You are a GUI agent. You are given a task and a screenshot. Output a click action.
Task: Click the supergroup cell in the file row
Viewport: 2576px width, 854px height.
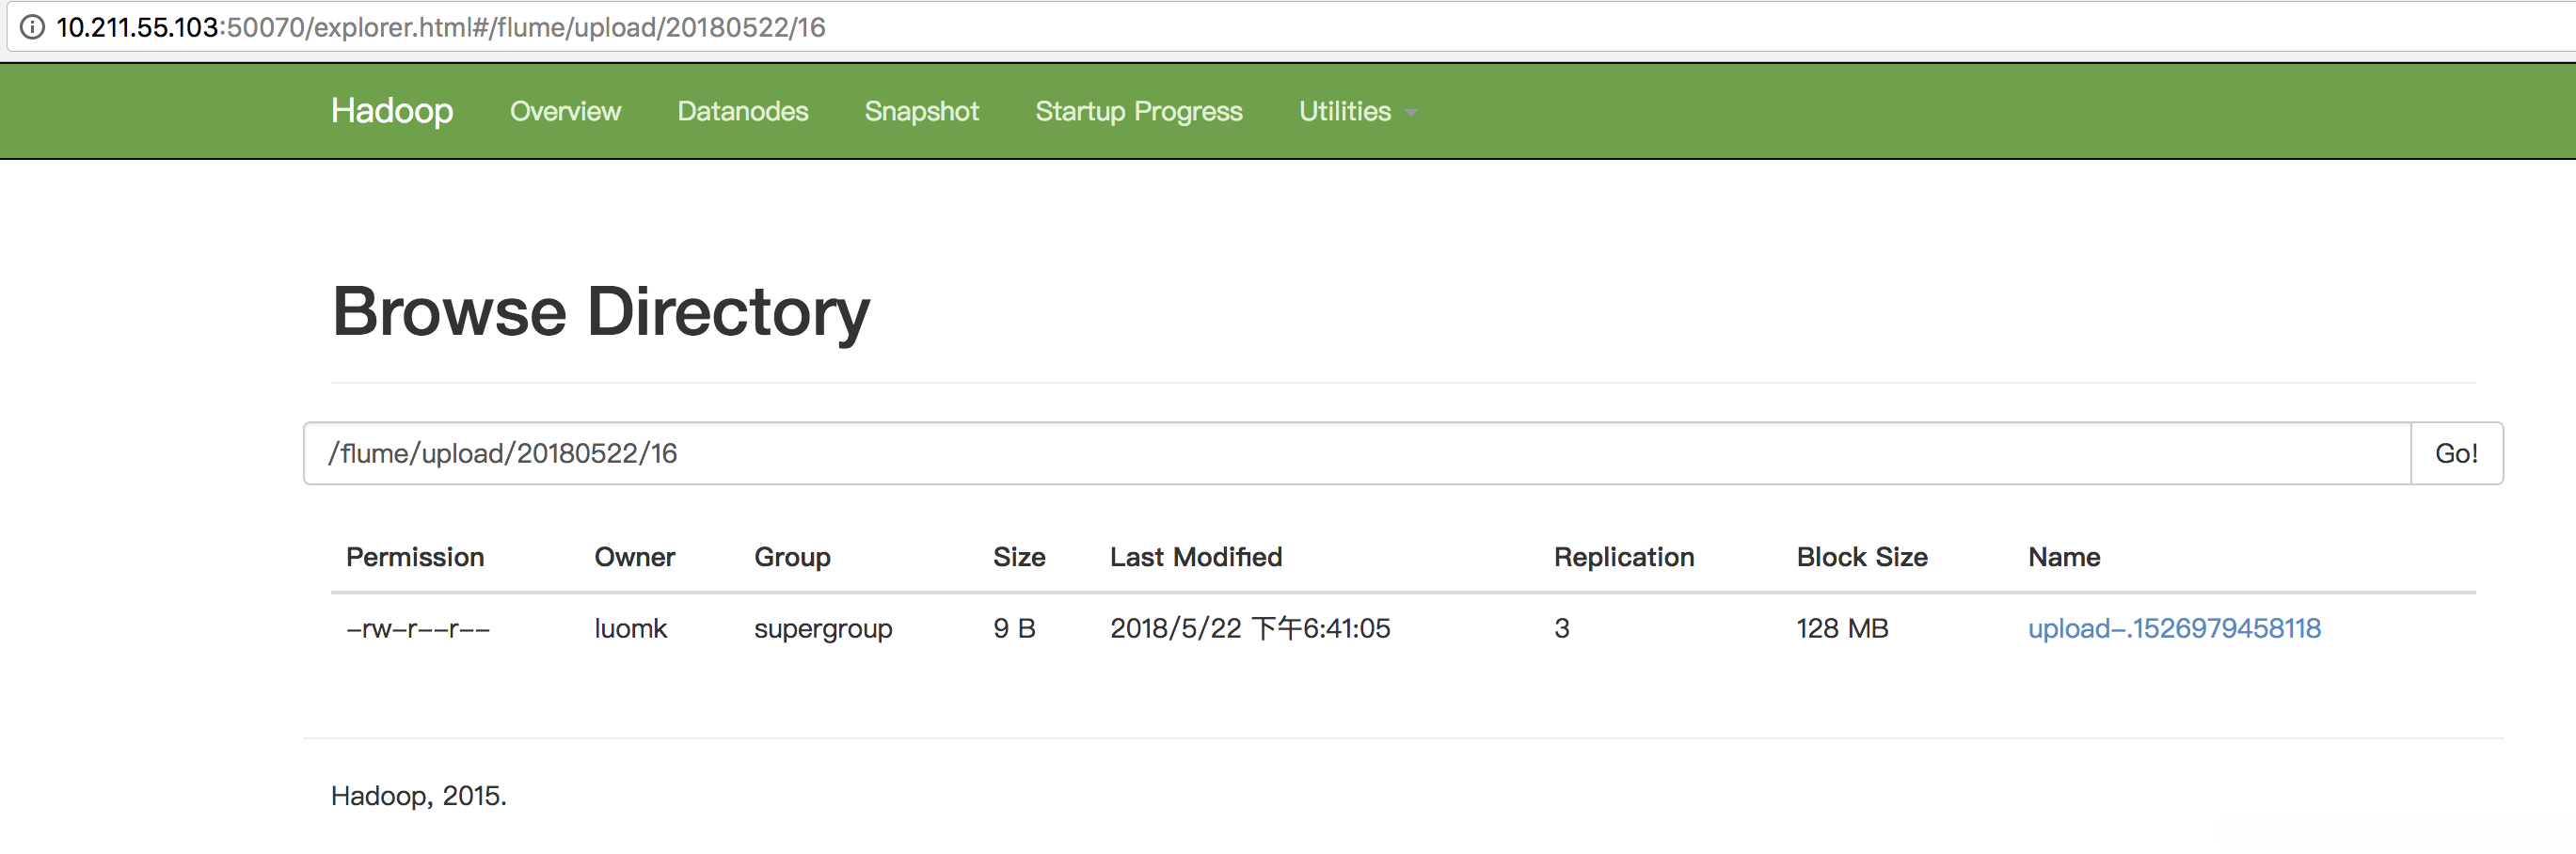click(822, 628)
